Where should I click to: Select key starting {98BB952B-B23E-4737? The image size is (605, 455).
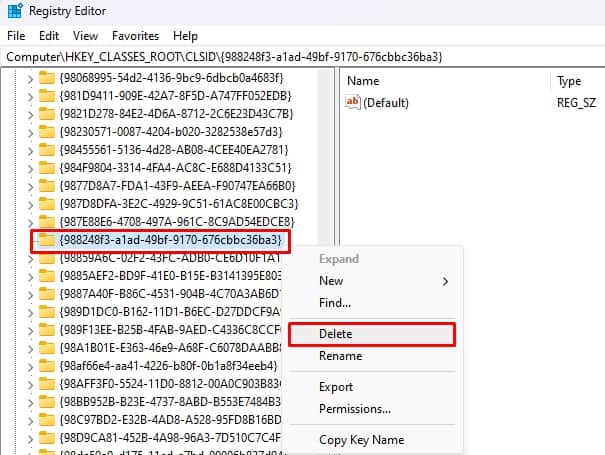click(170, 402)
